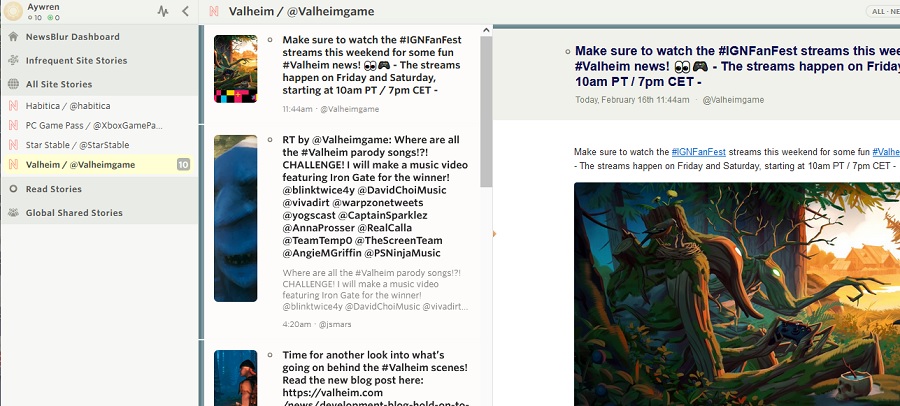The width and height of the screenshot is (900, 406).
Task: Click the story list scrollbar thumb
Action: click(486, 112)
